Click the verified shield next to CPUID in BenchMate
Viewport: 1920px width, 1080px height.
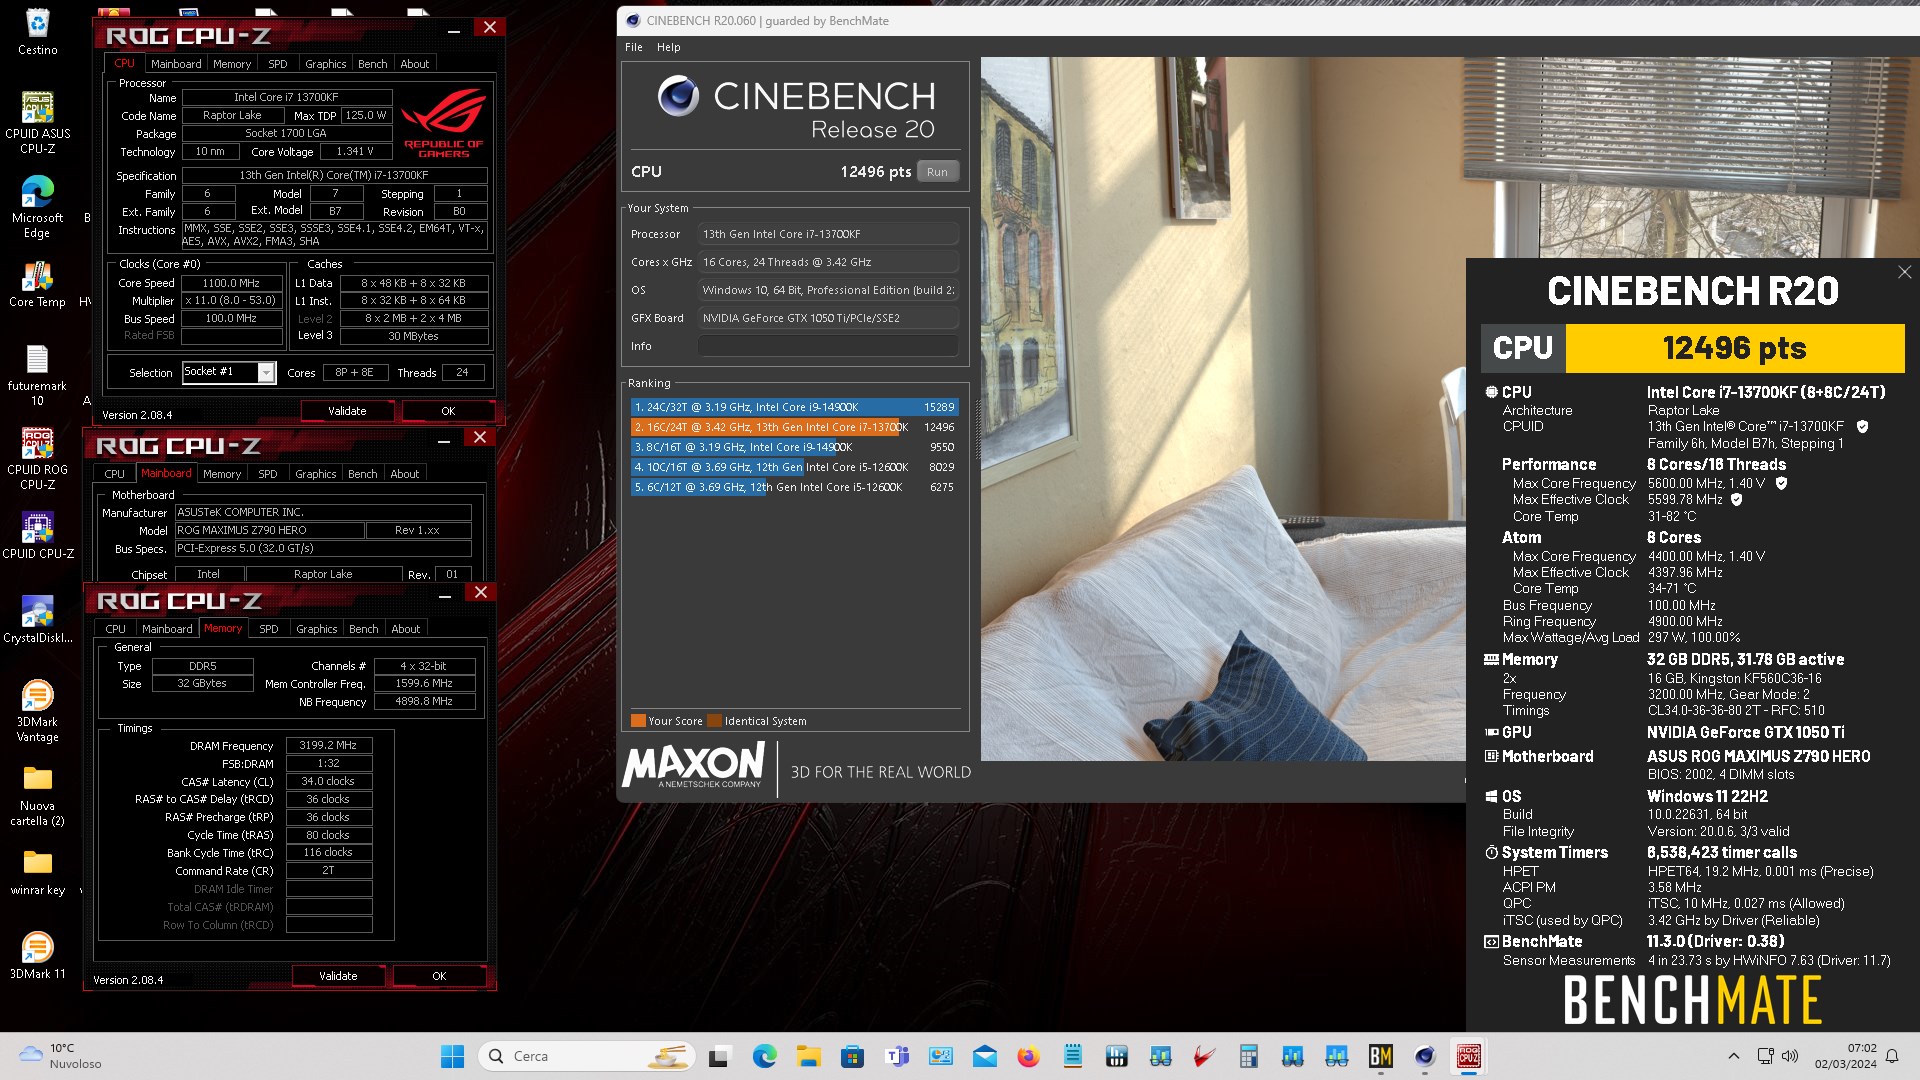tap(1862, 426)
